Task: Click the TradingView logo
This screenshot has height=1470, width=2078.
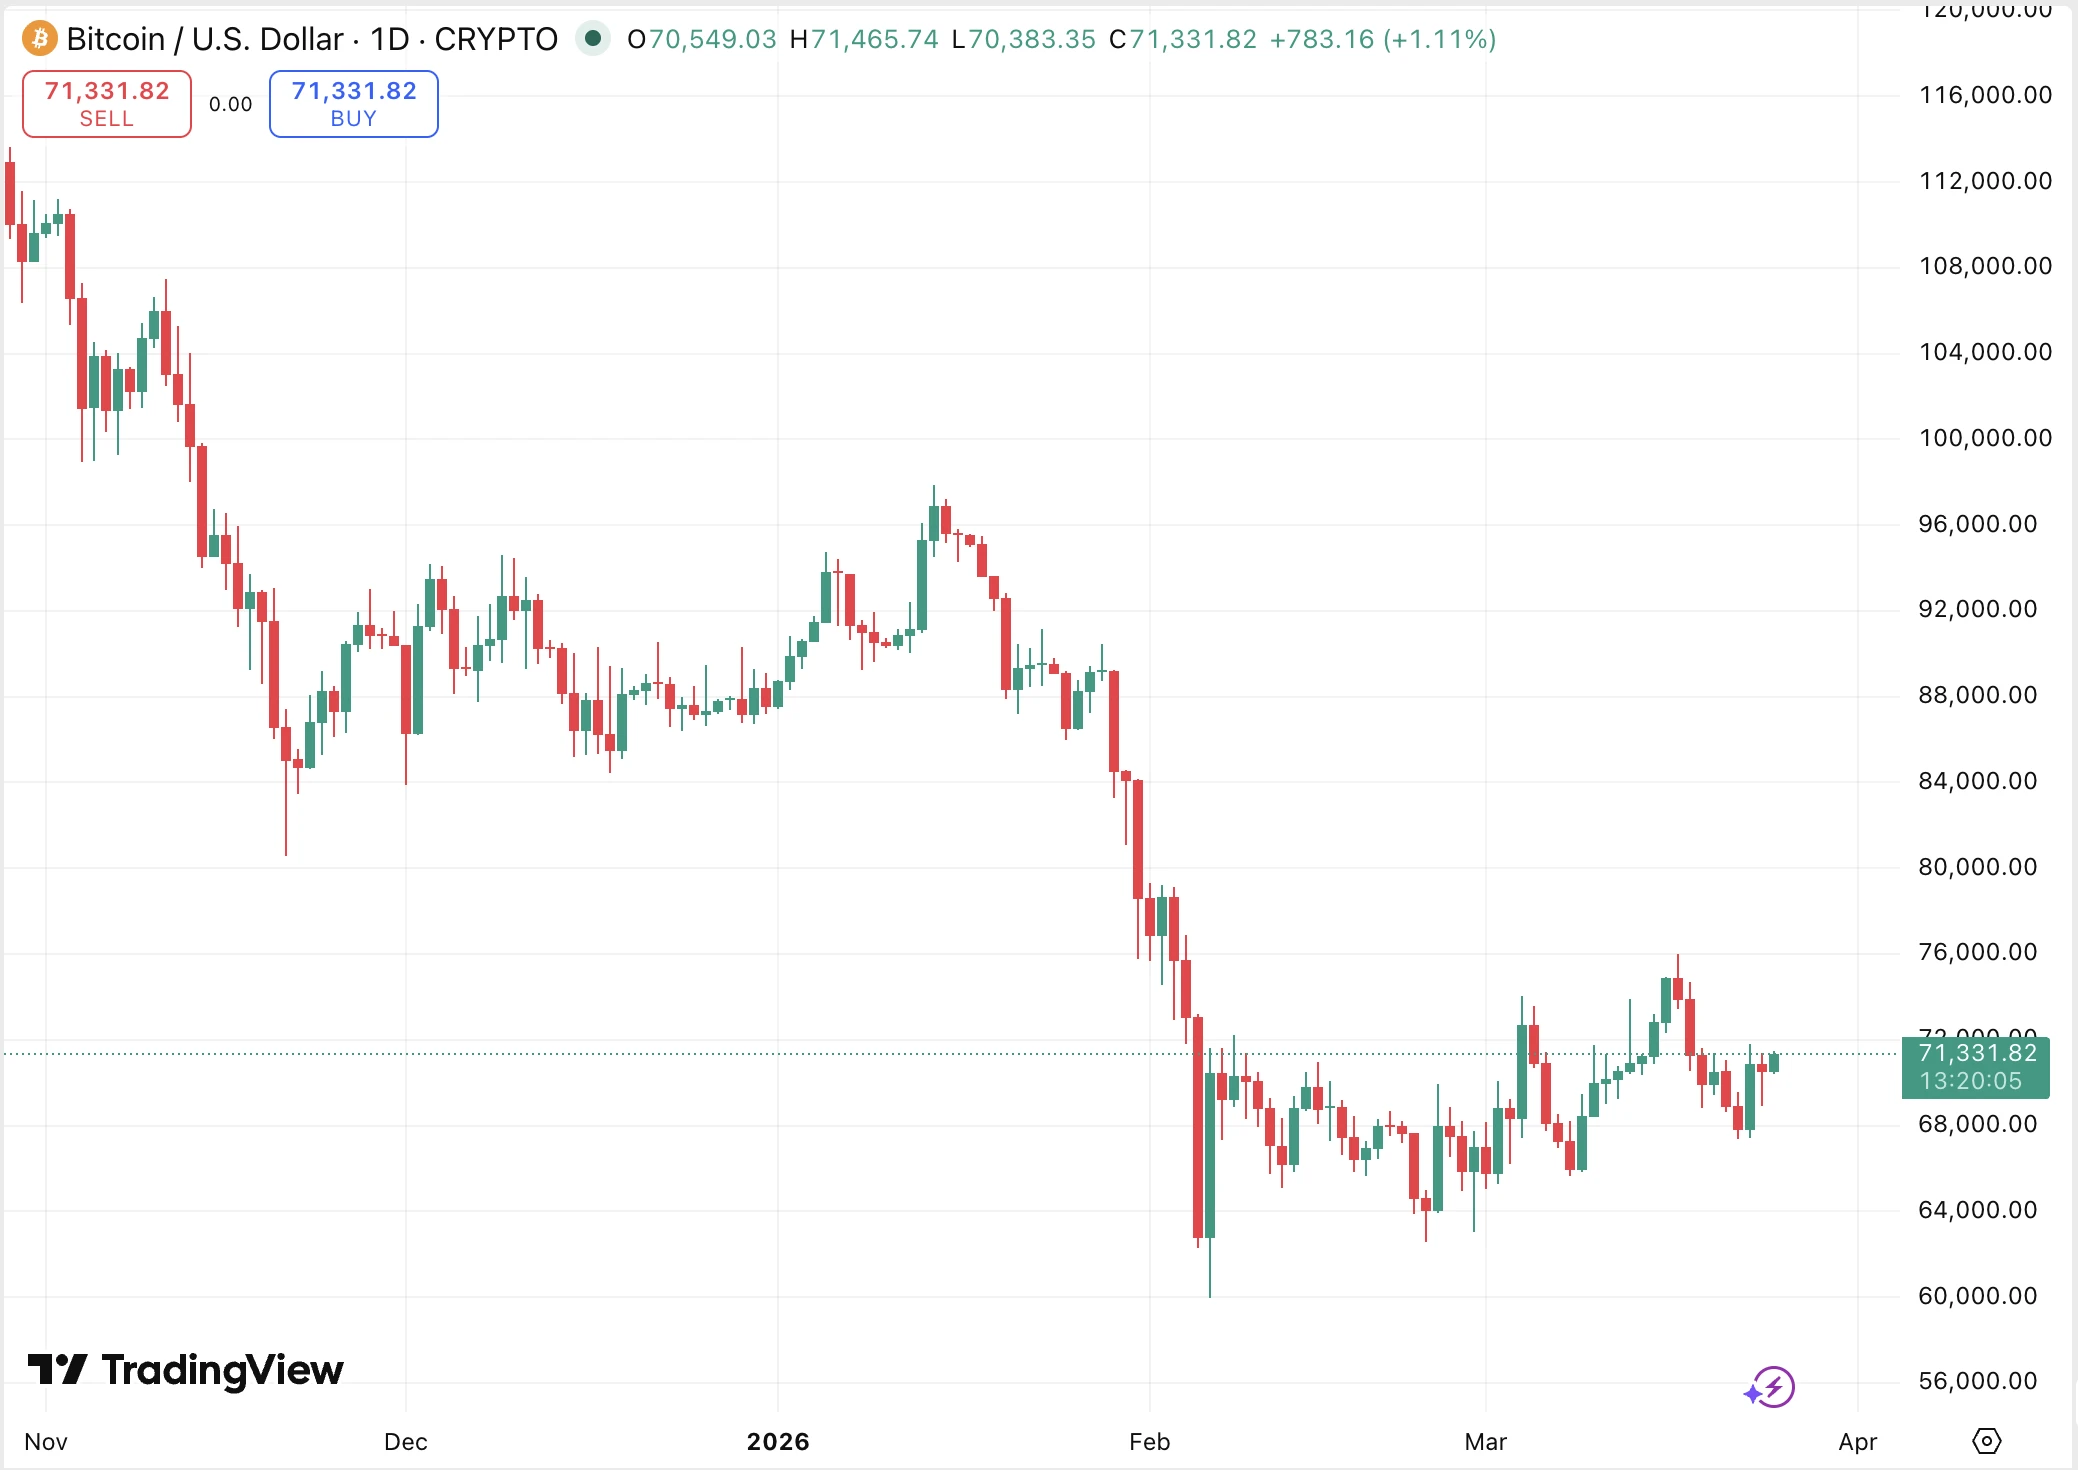Action: click(x=186, y=1369)
